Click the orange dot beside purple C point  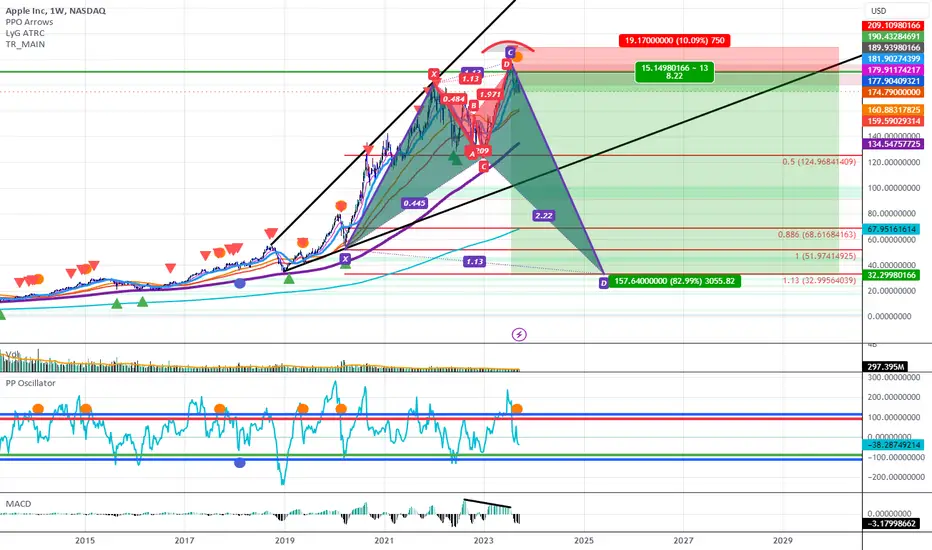(518, 57)
